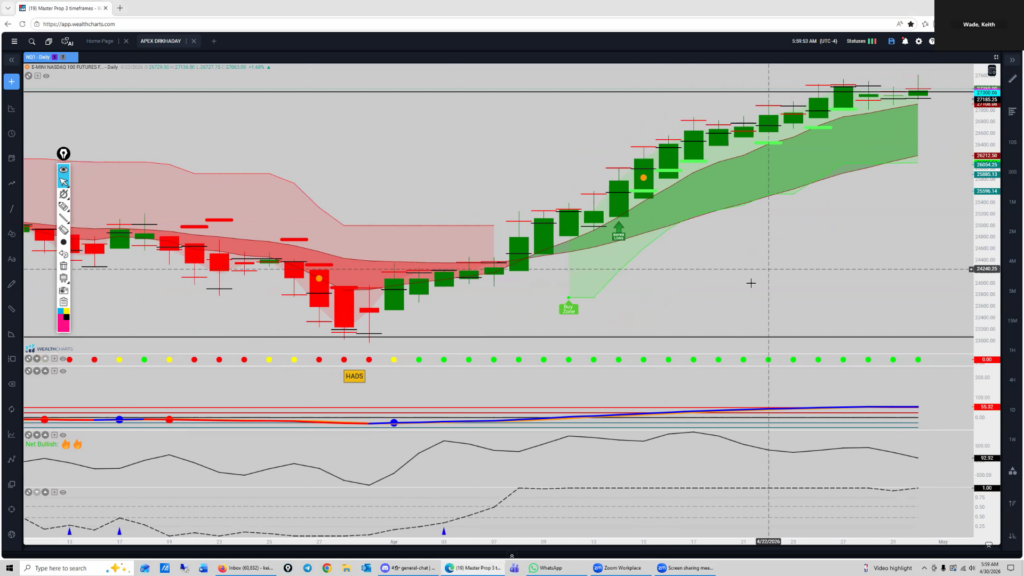
Task: Toggle main chart indicator visibility eye
Action: tap(46, 76)
